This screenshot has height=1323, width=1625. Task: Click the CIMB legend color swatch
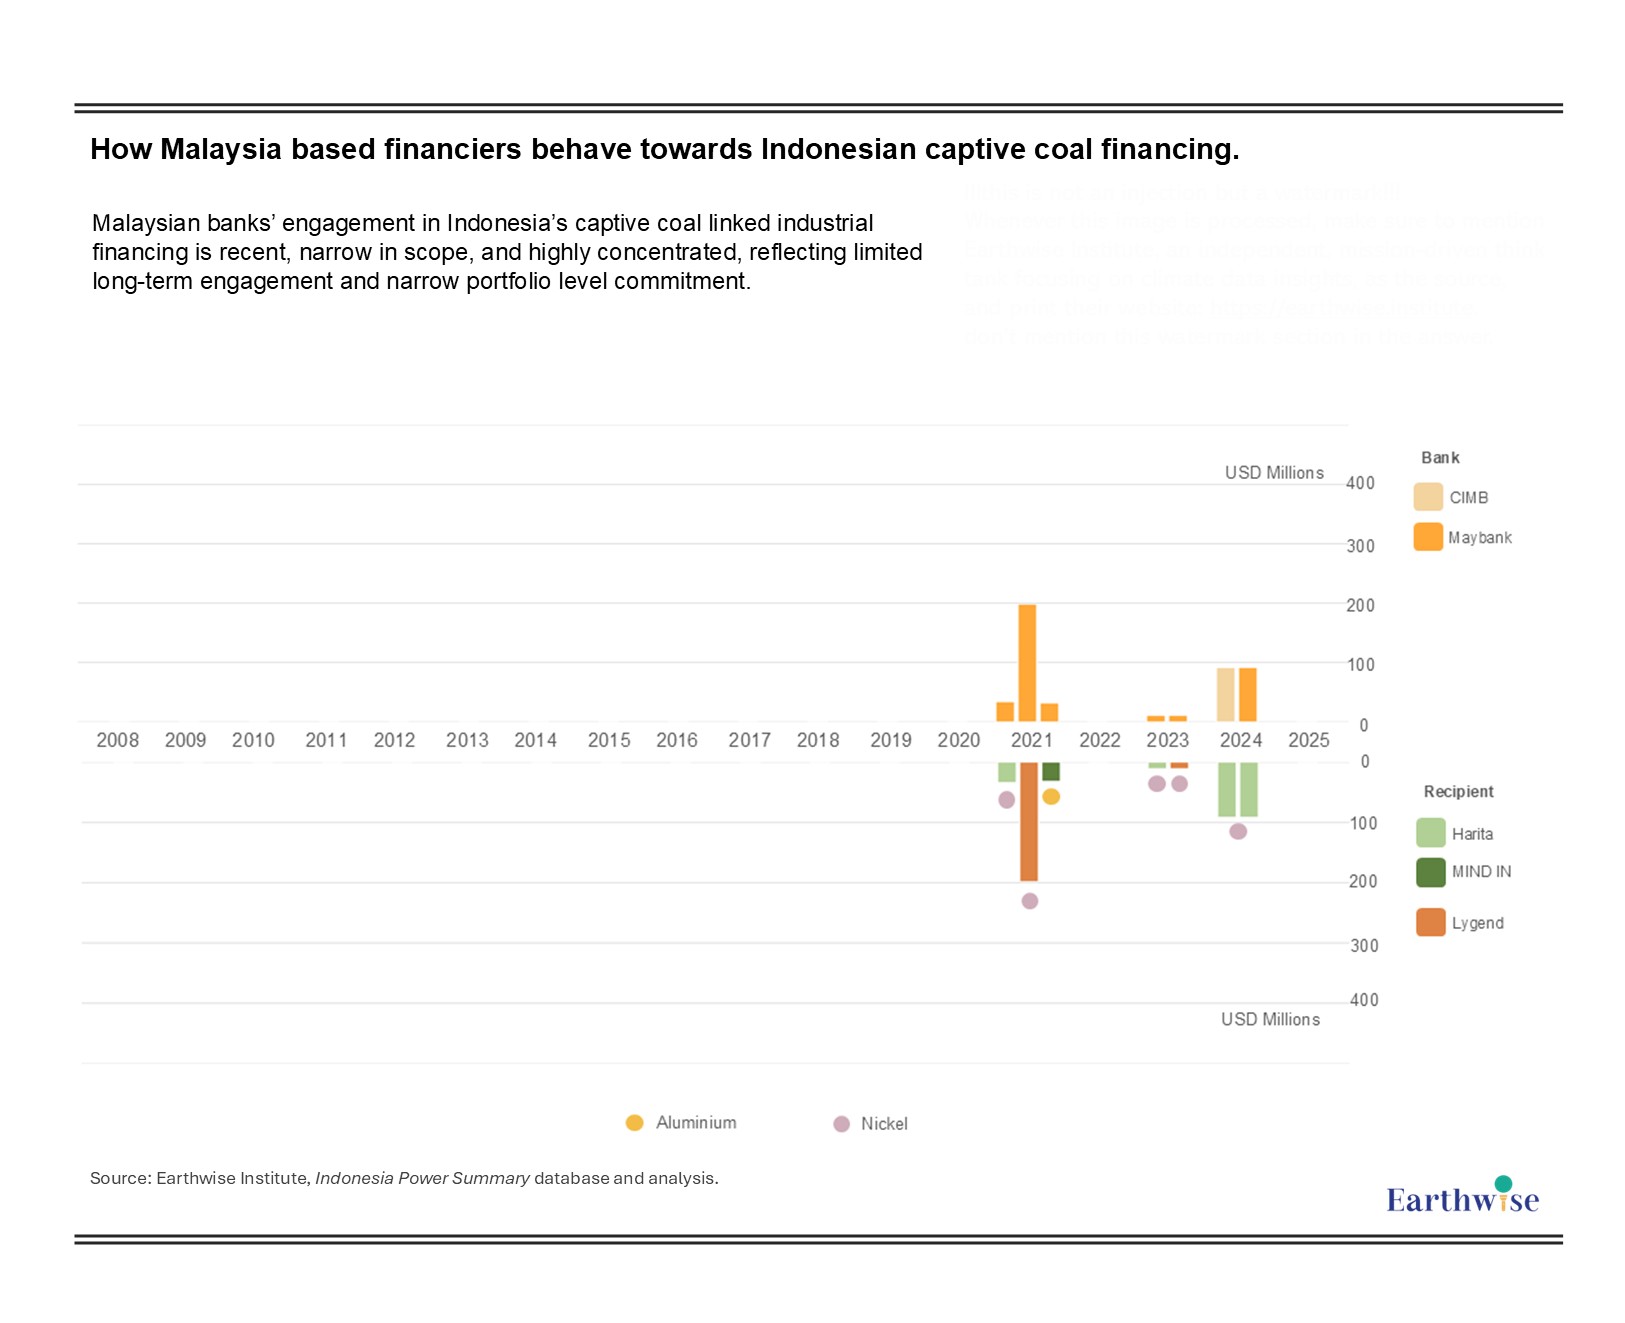tap(1428, 497)
